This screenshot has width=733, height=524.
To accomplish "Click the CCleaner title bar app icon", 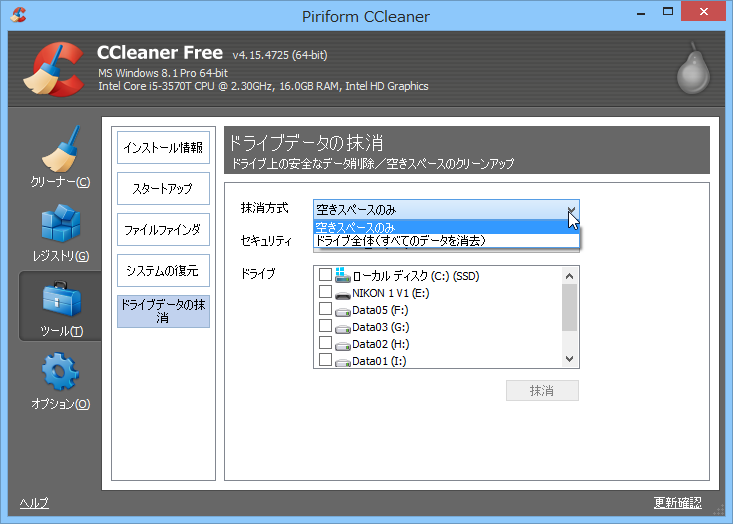I will [18, 14].
